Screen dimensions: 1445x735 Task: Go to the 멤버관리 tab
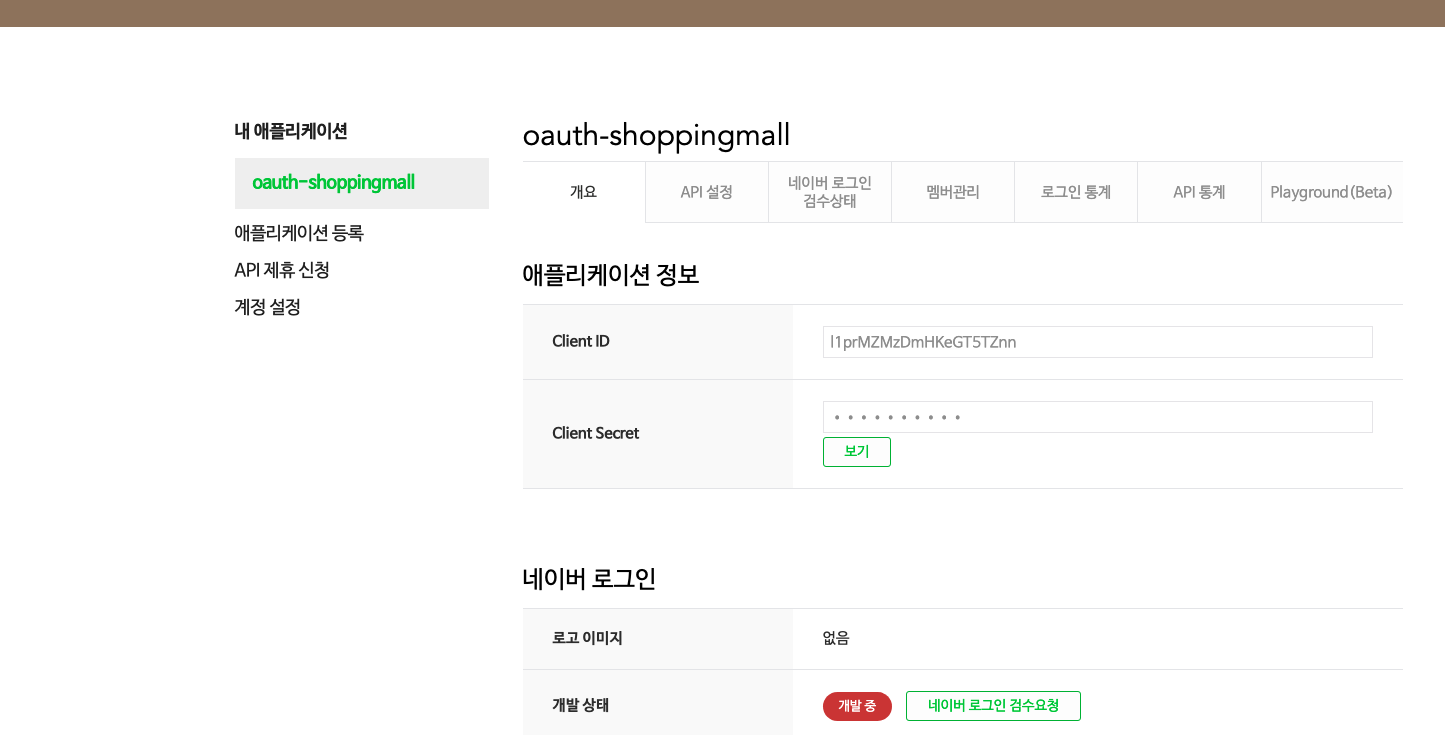click(953, 192)
